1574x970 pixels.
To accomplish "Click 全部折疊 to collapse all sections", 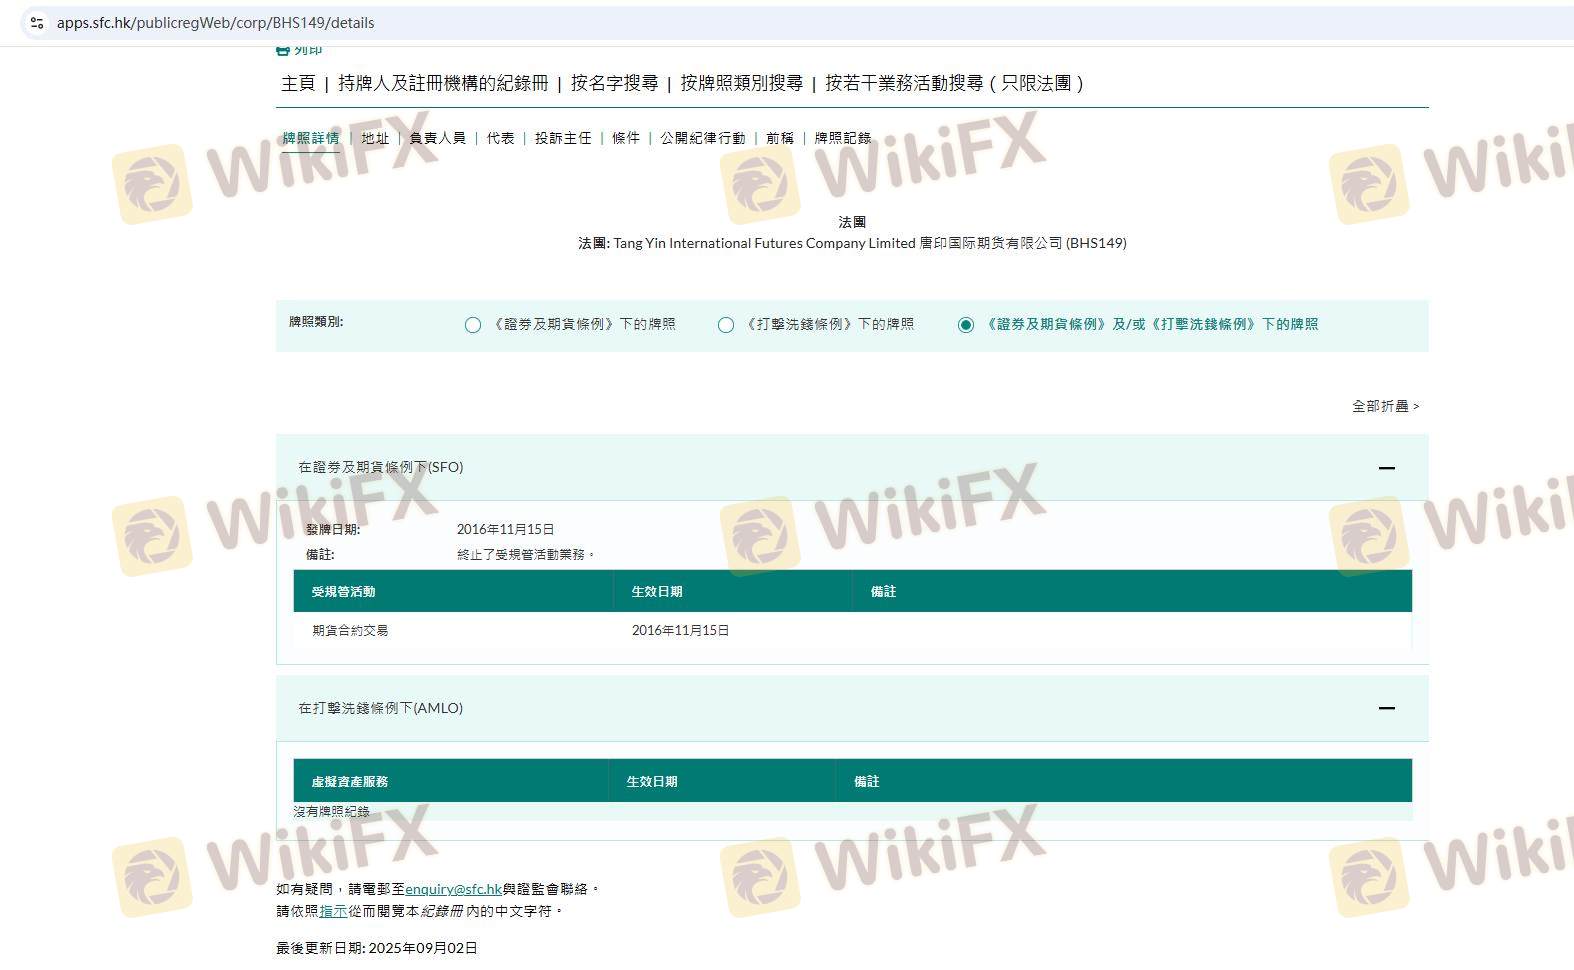I will [1386, 406].
